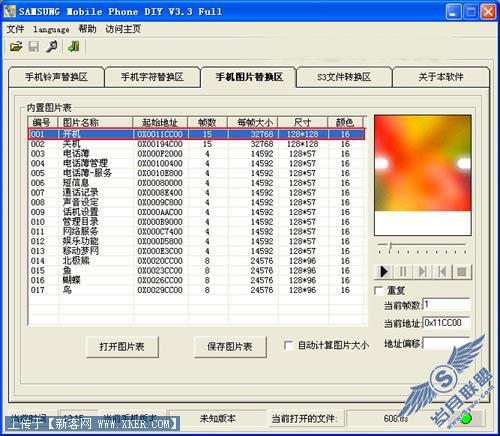Screen dimensions: 500x436
Task: Click the green exit door toolbar icon
Action: pyautogui.click(x=73, y=46)
